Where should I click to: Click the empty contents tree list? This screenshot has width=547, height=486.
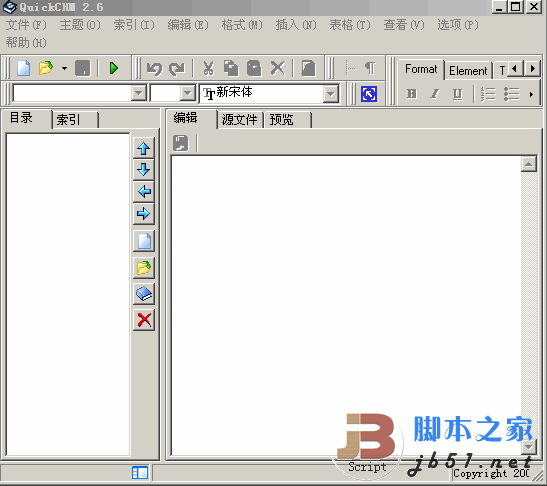click(x=68, y=294)
